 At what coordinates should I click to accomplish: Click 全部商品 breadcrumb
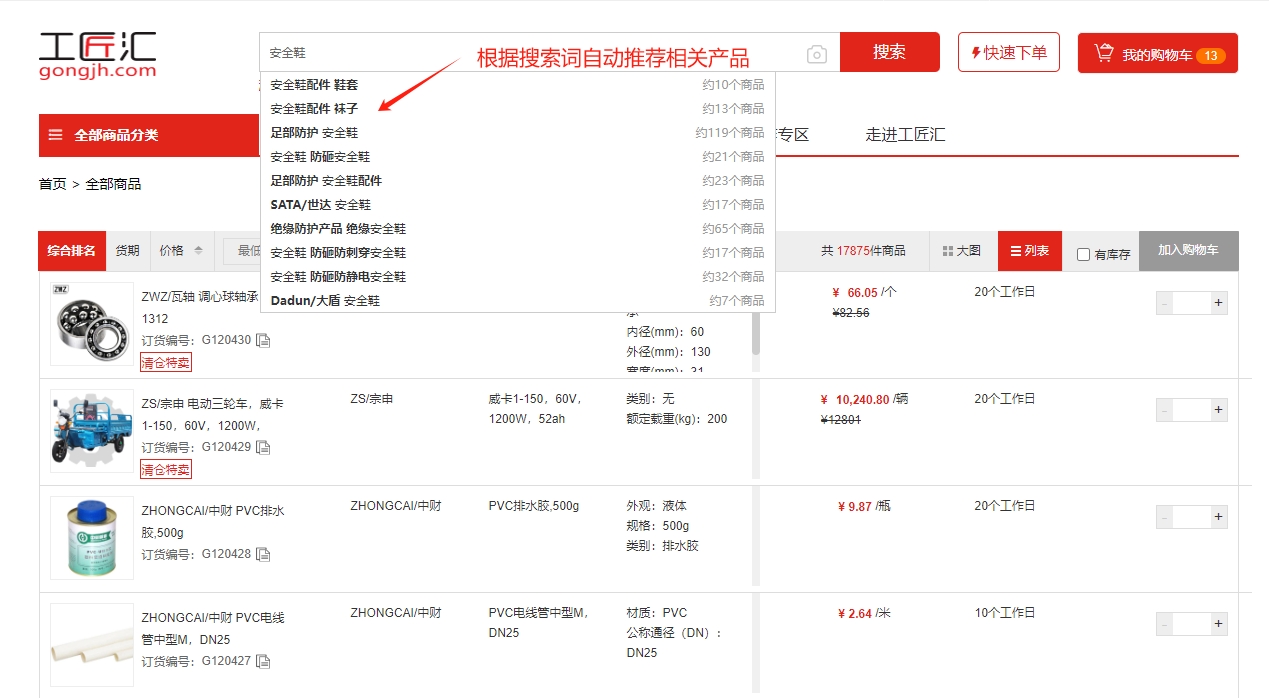[x=113, y=184]
